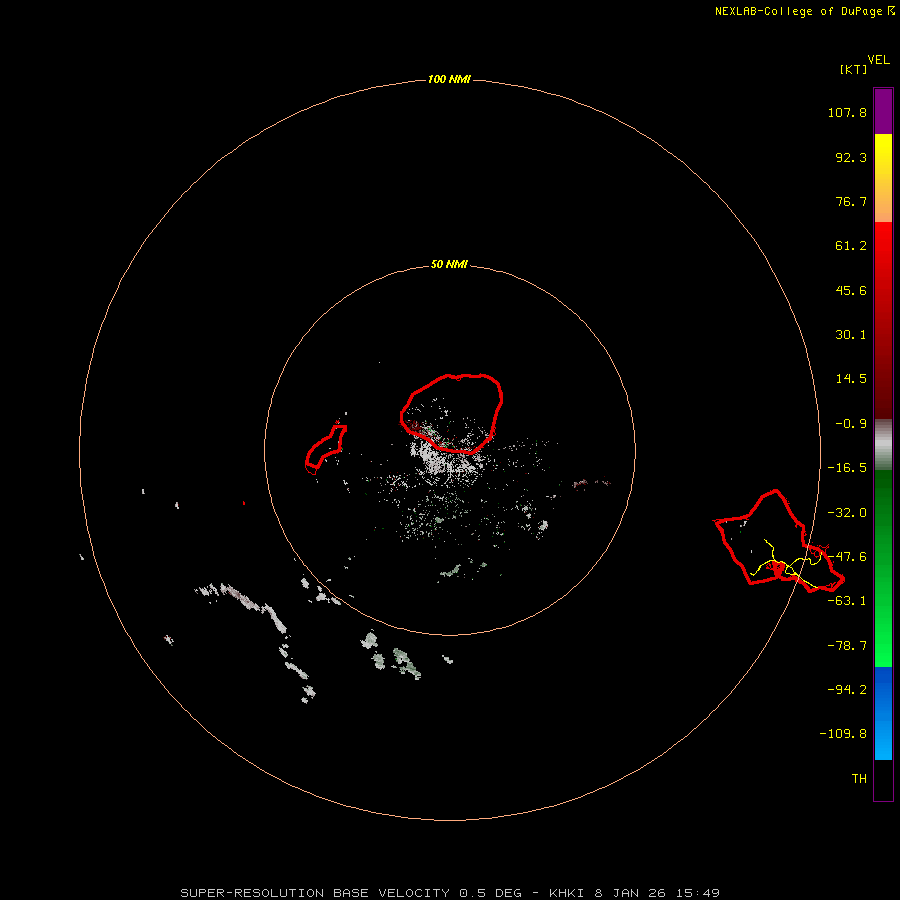
Task: Select the -16.5 legend value
Action: click(847, 468)
